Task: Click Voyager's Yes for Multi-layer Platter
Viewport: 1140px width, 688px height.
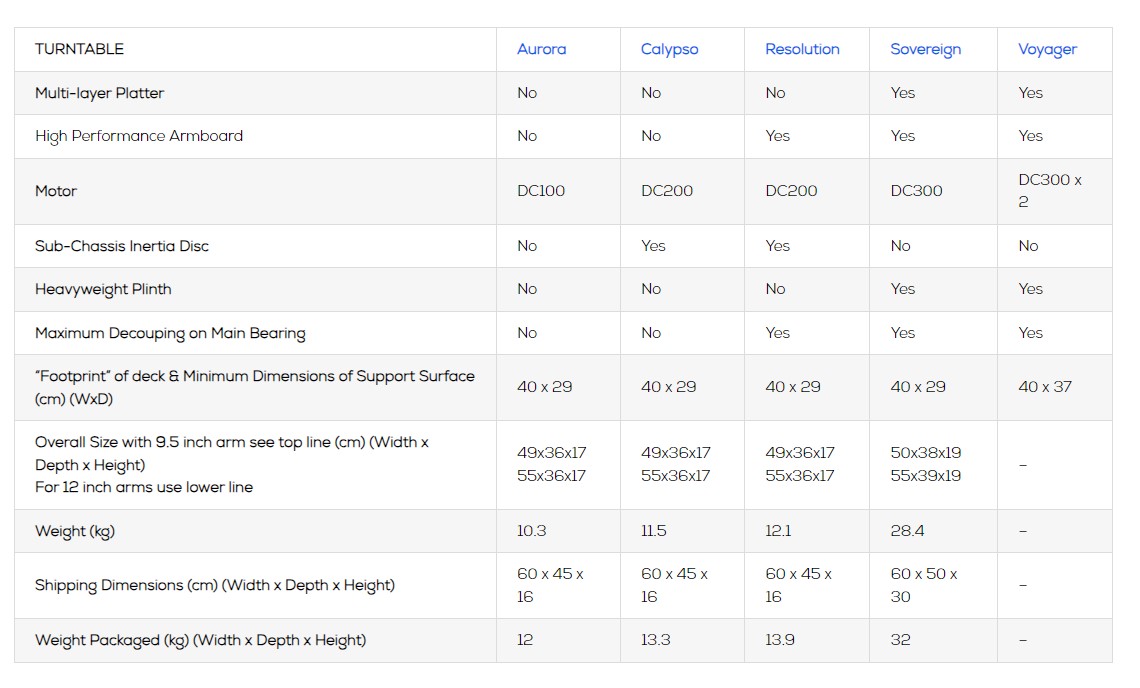Action: (1030, 93)
